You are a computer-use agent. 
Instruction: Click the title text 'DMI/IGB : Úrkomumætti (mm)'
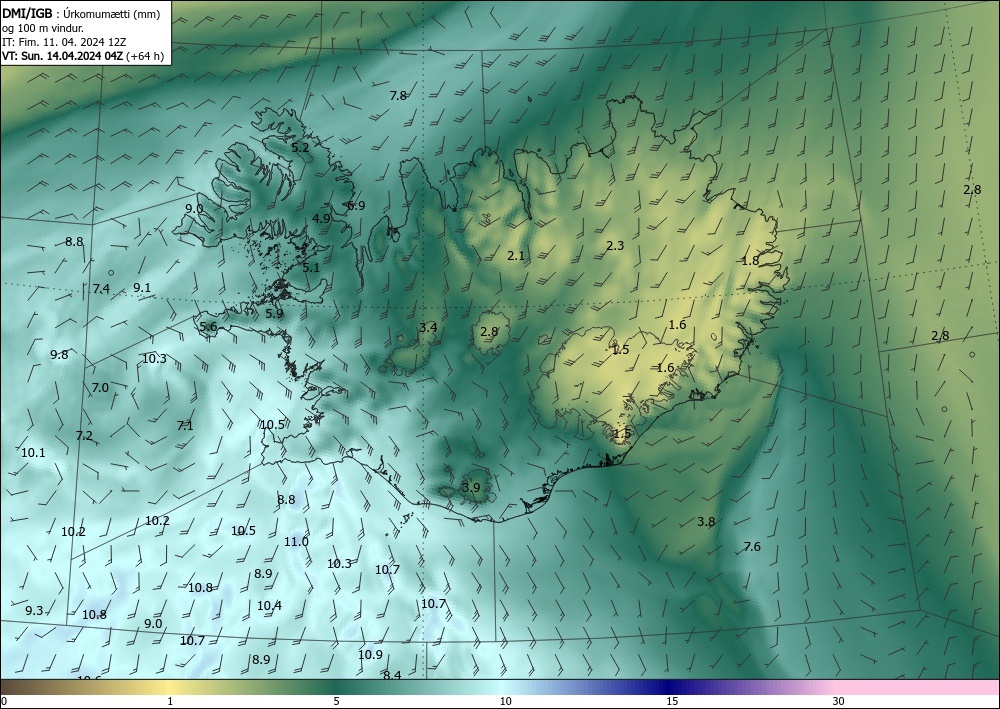pyautogui.click(x=80, y=12)
